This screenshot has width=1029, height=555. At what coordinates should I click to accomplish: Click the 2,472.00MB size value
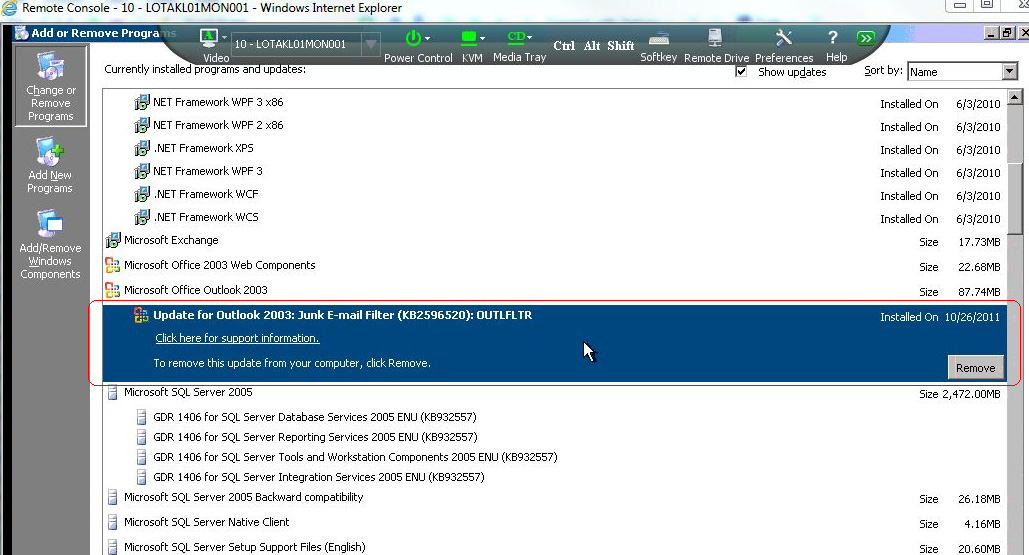(973, 394)
